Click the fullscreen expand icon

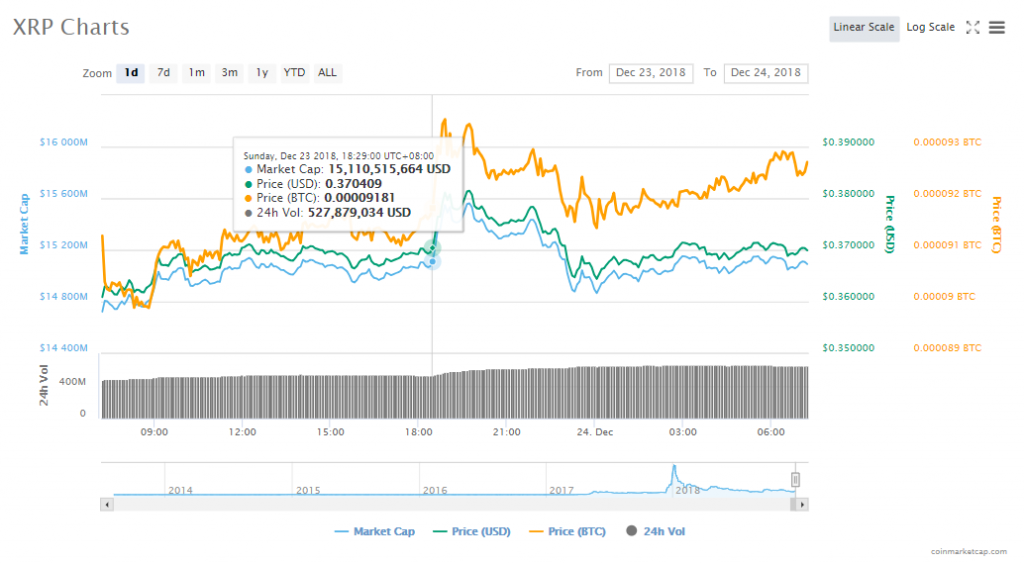pyautogui.click(x=972, y=28)
